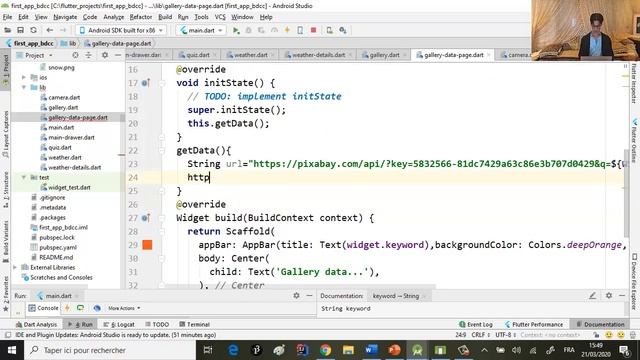Open the SDK Manager toolbar icon
This screenshot has height=360, width=640.
343,30
